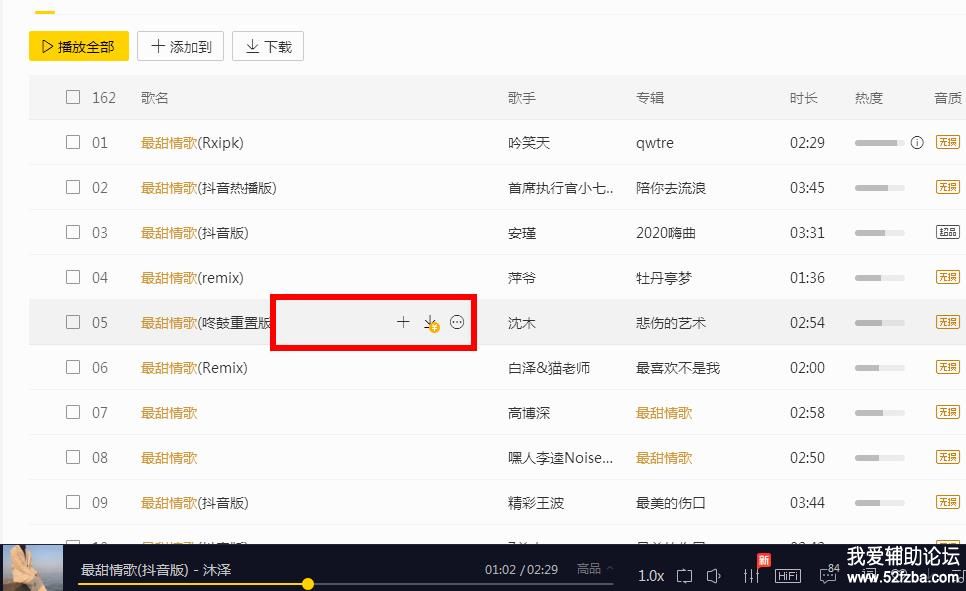
Task: Click the duration 02:54 of song 05
Action: [807, 323]
